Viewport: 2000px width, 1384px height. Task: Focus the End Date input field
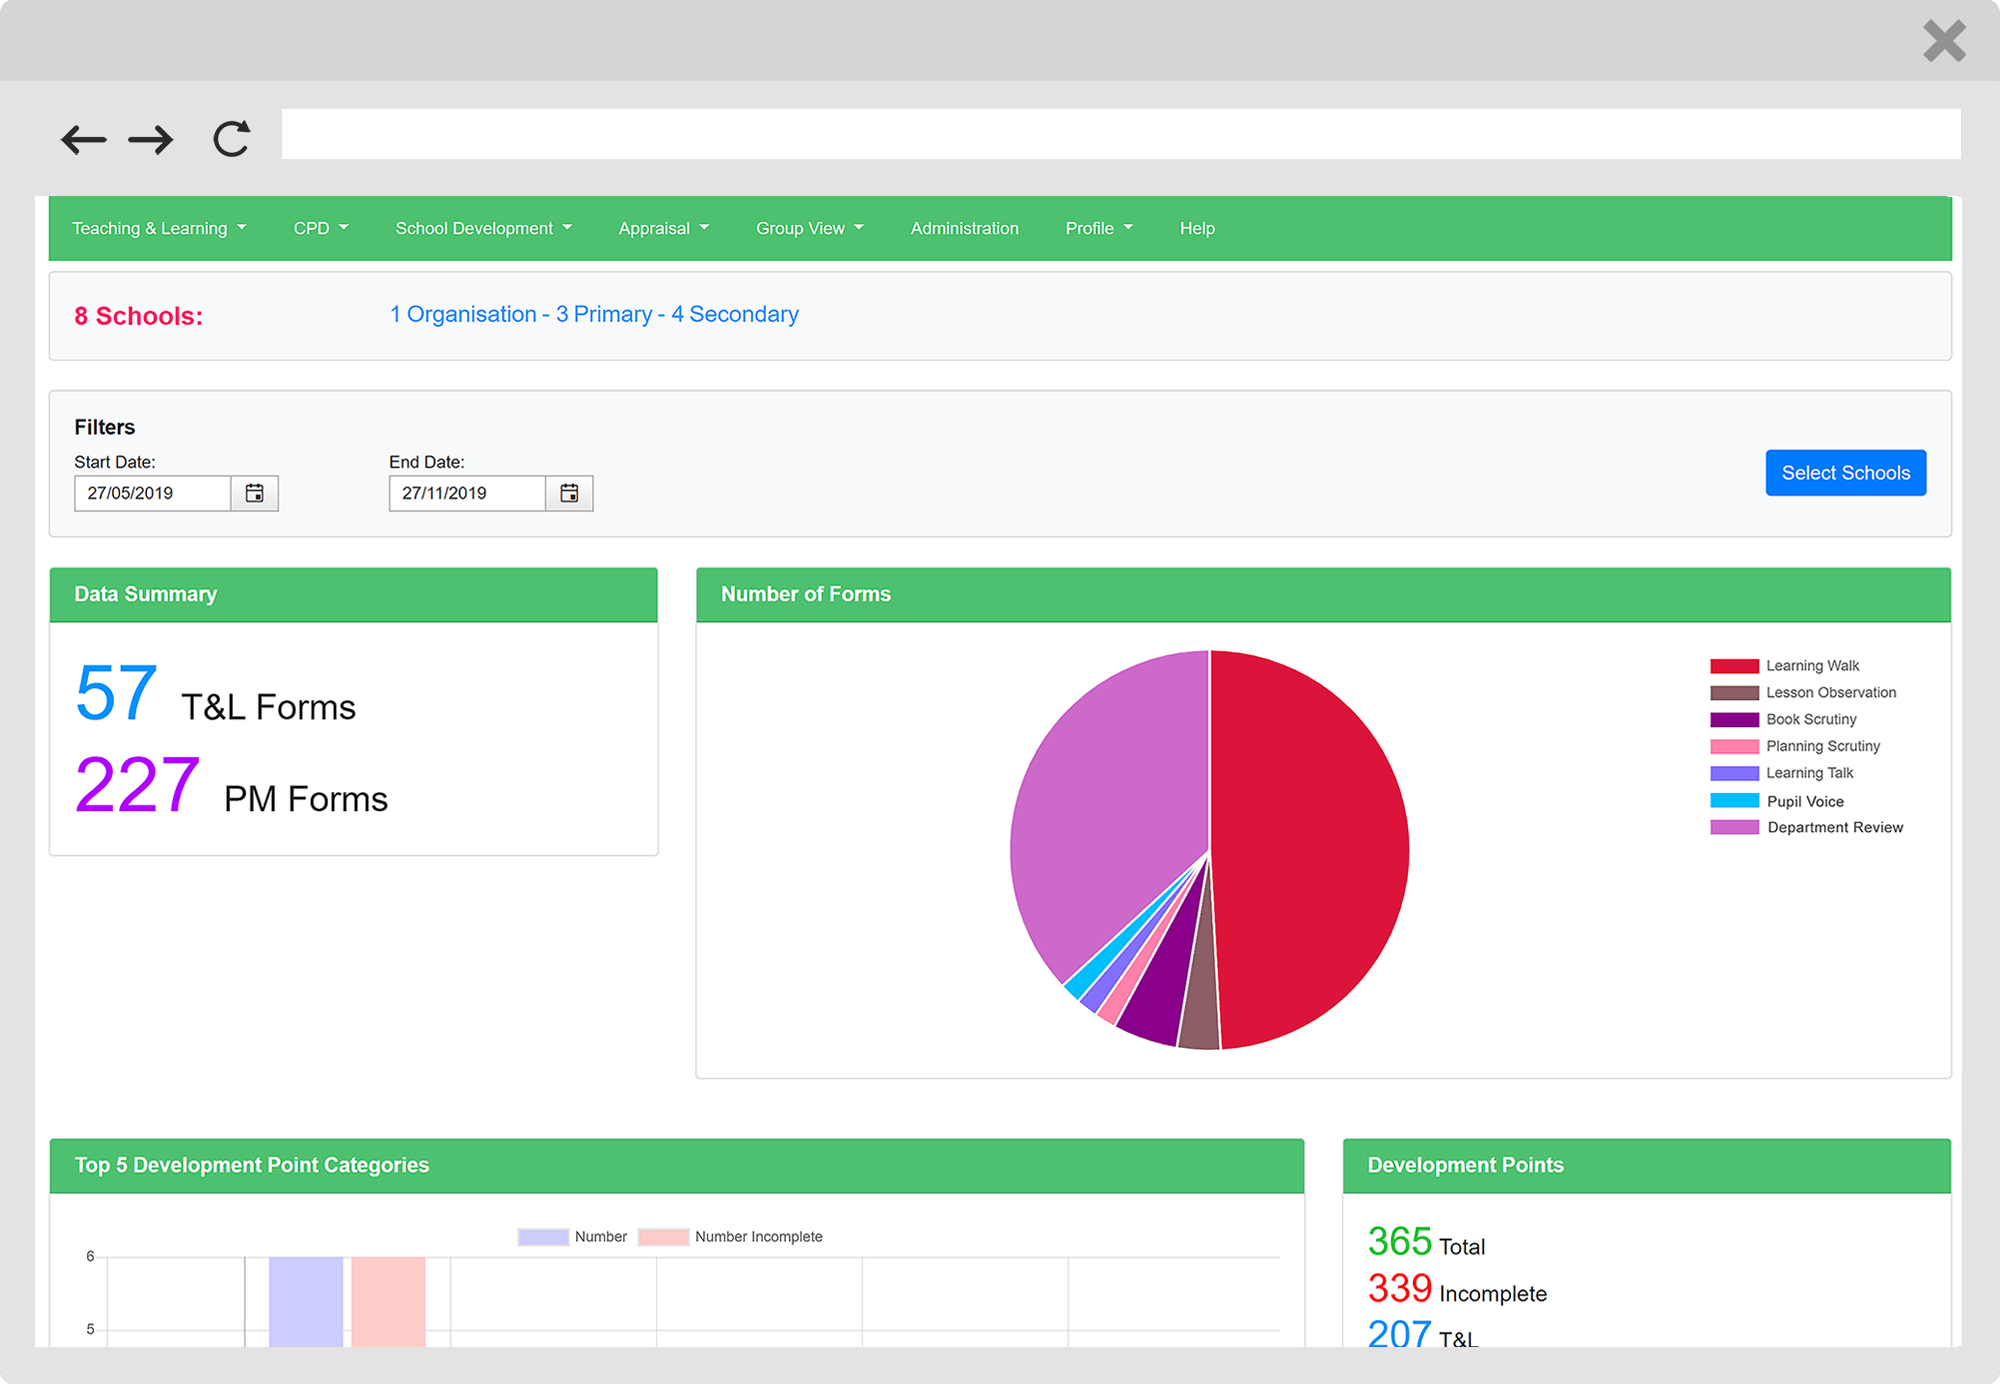467,493
